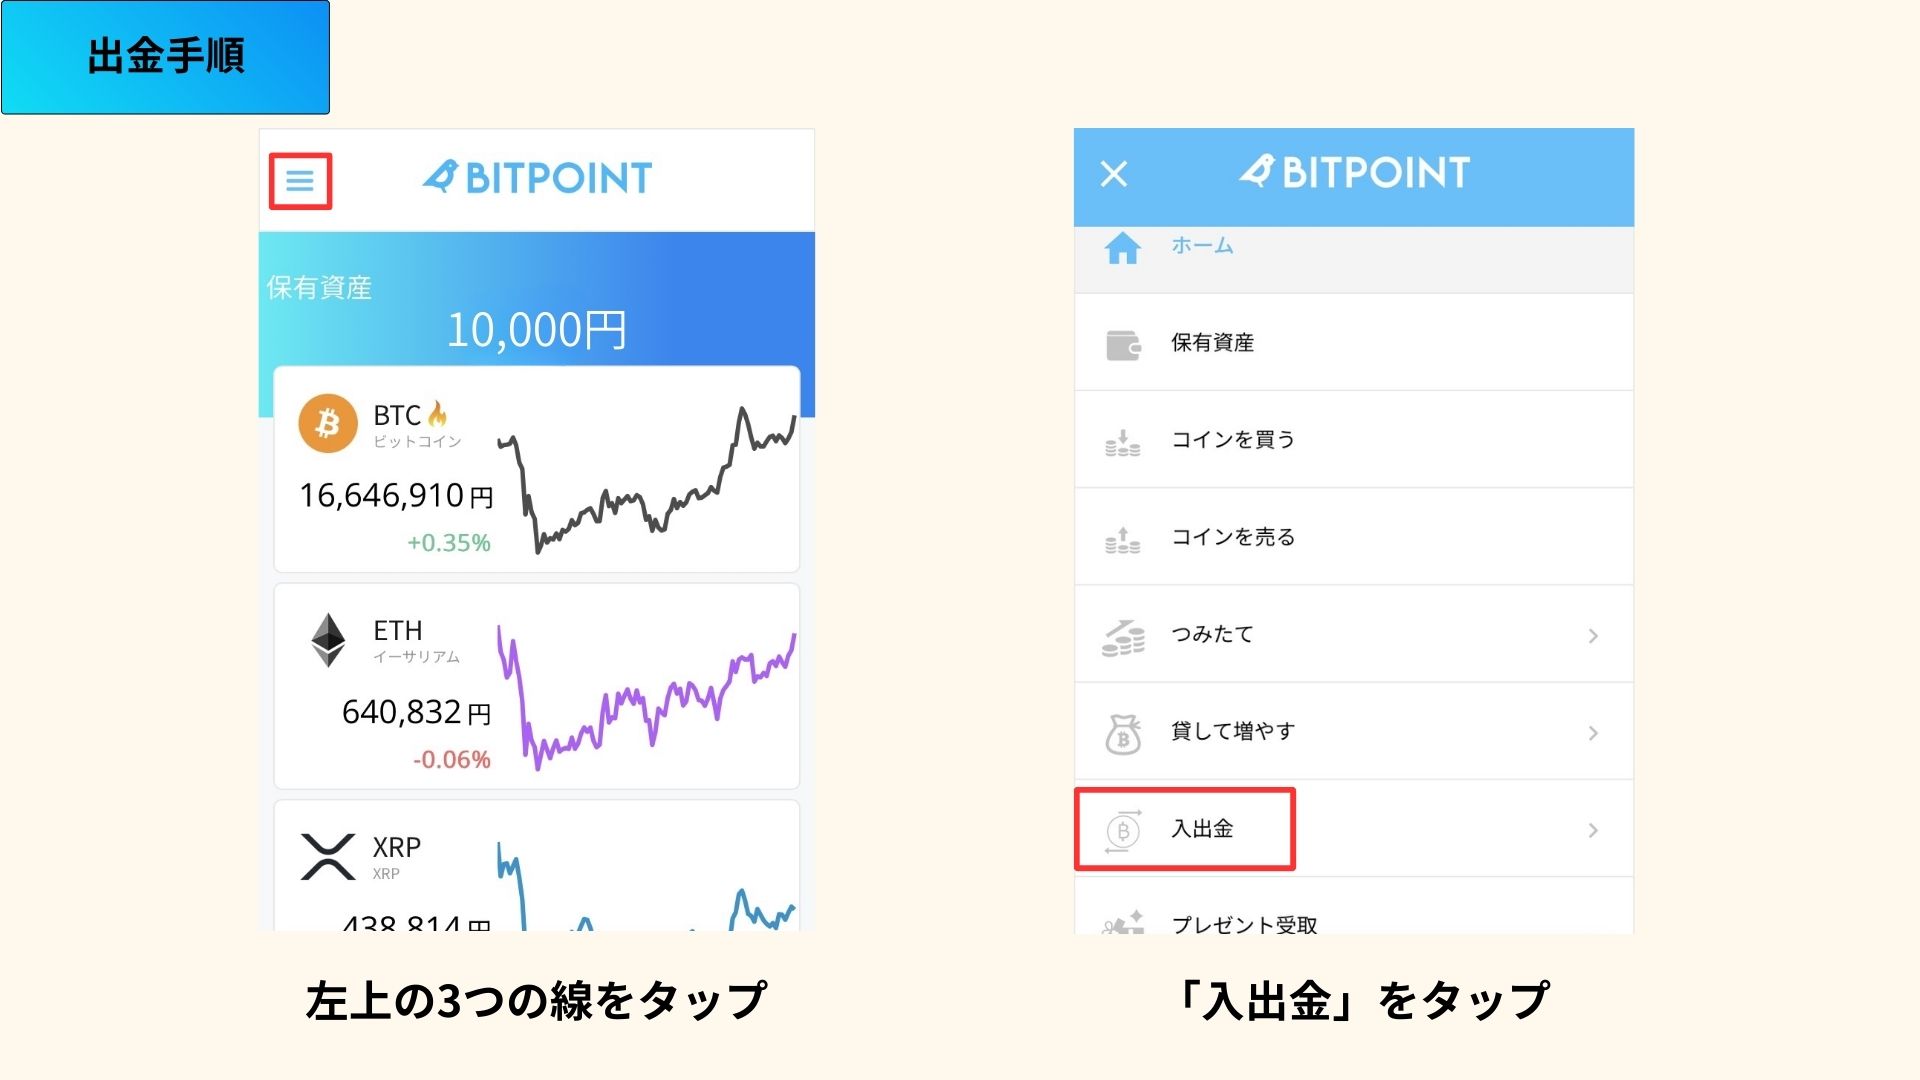Tap the BTC Bitcoin coin icon

[x=328, y=423]
